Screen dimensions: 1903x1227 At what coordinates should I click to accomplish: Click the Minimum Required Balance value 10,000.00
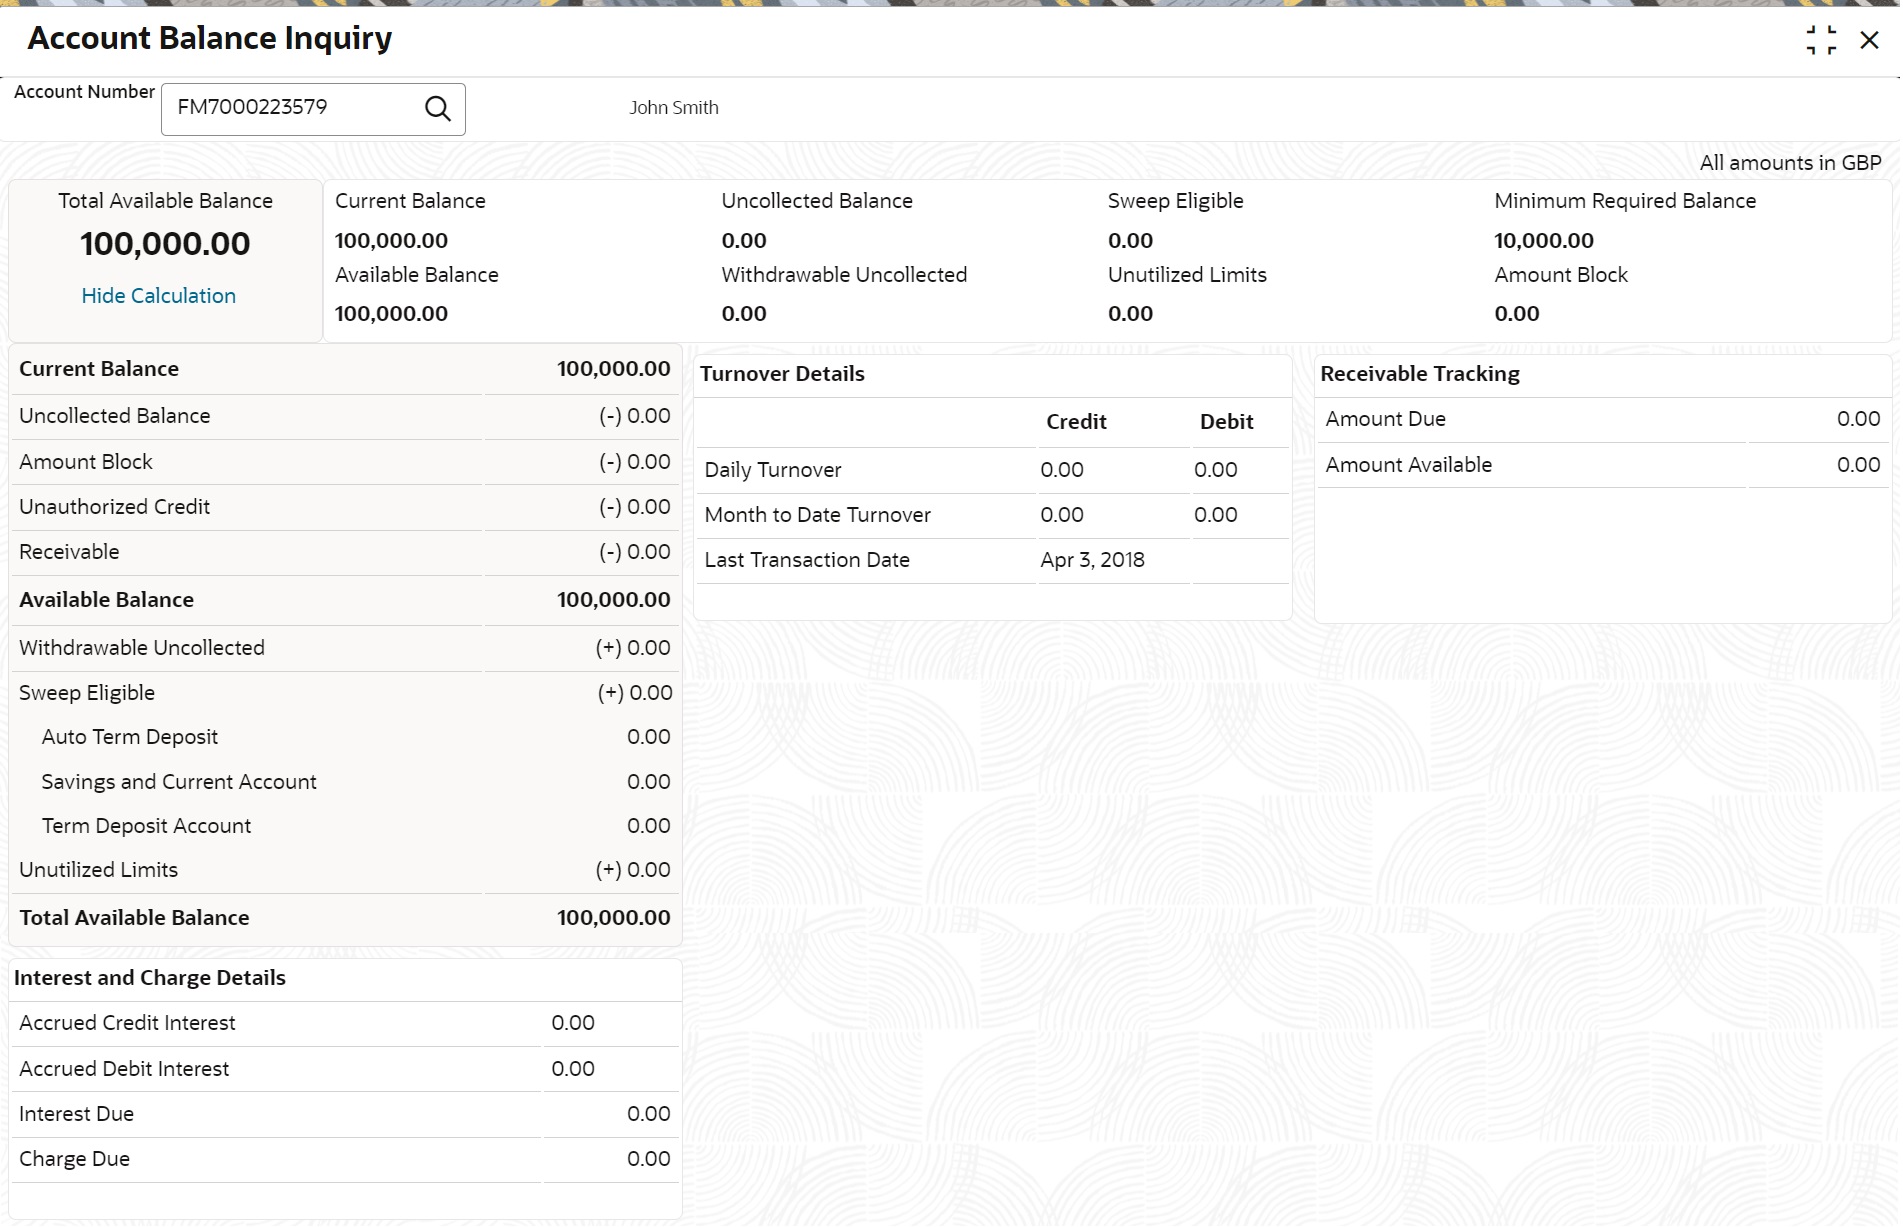[1544, 241]
